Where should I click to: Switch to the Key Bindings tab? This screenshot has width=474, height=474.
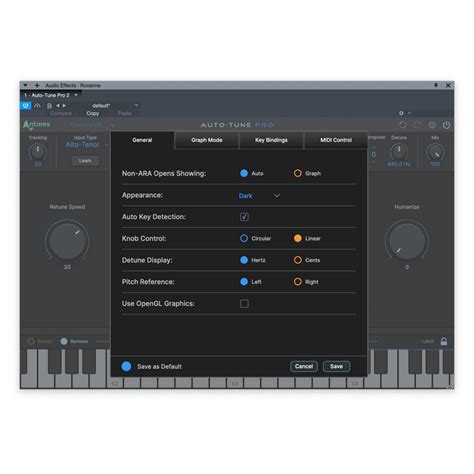(x=271, y=140)
